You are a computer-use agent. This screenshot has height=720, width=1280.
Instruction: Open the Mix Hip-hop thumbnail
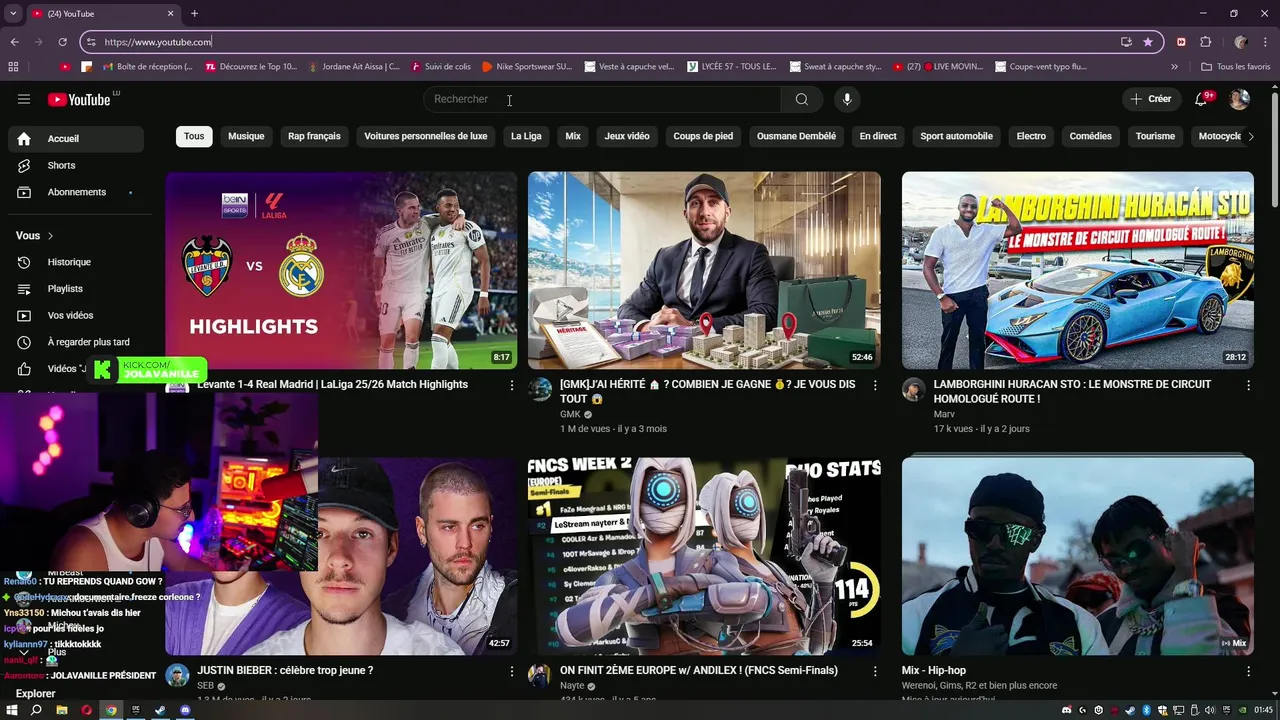pyautogui.click(x=1077, y=557)
